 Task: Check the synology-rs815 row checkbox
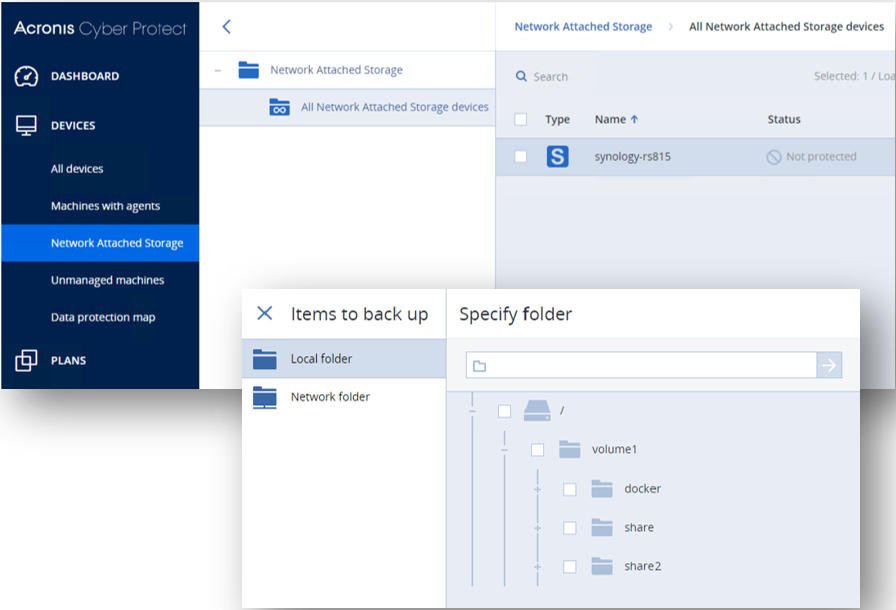(x=521, y=156)
